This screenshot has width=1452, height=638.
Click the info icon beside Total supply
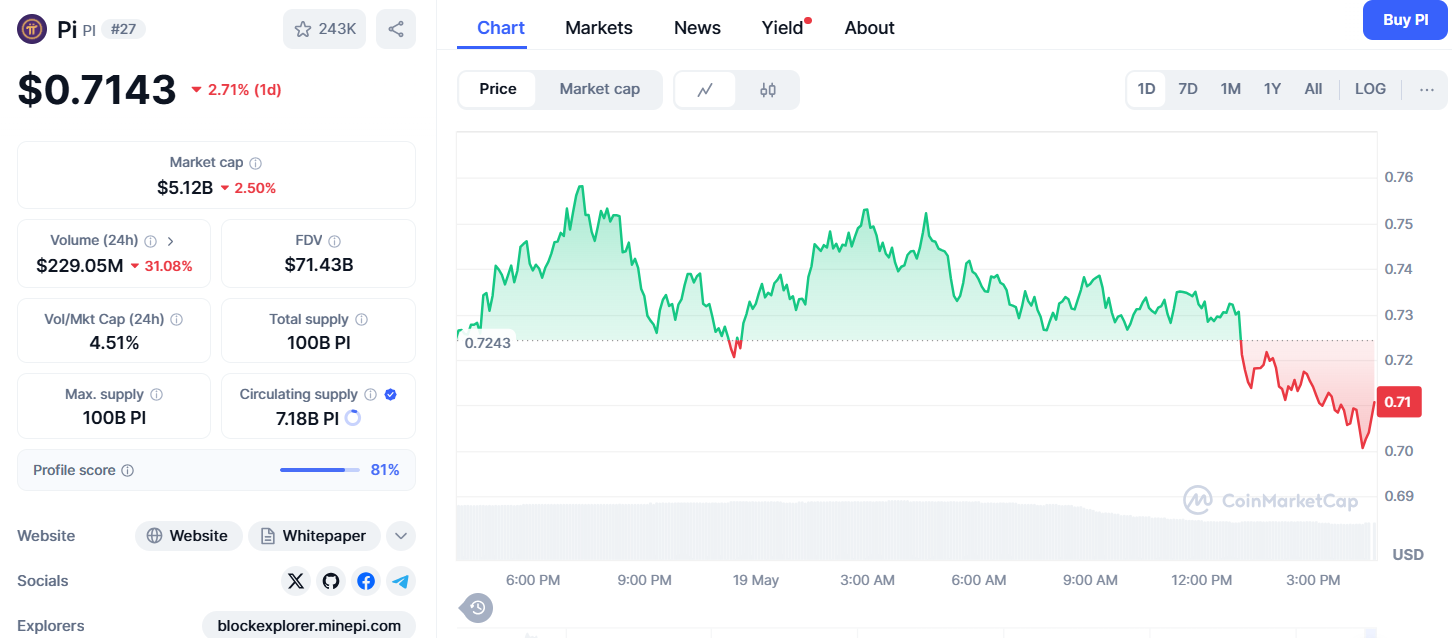point(361,320)
